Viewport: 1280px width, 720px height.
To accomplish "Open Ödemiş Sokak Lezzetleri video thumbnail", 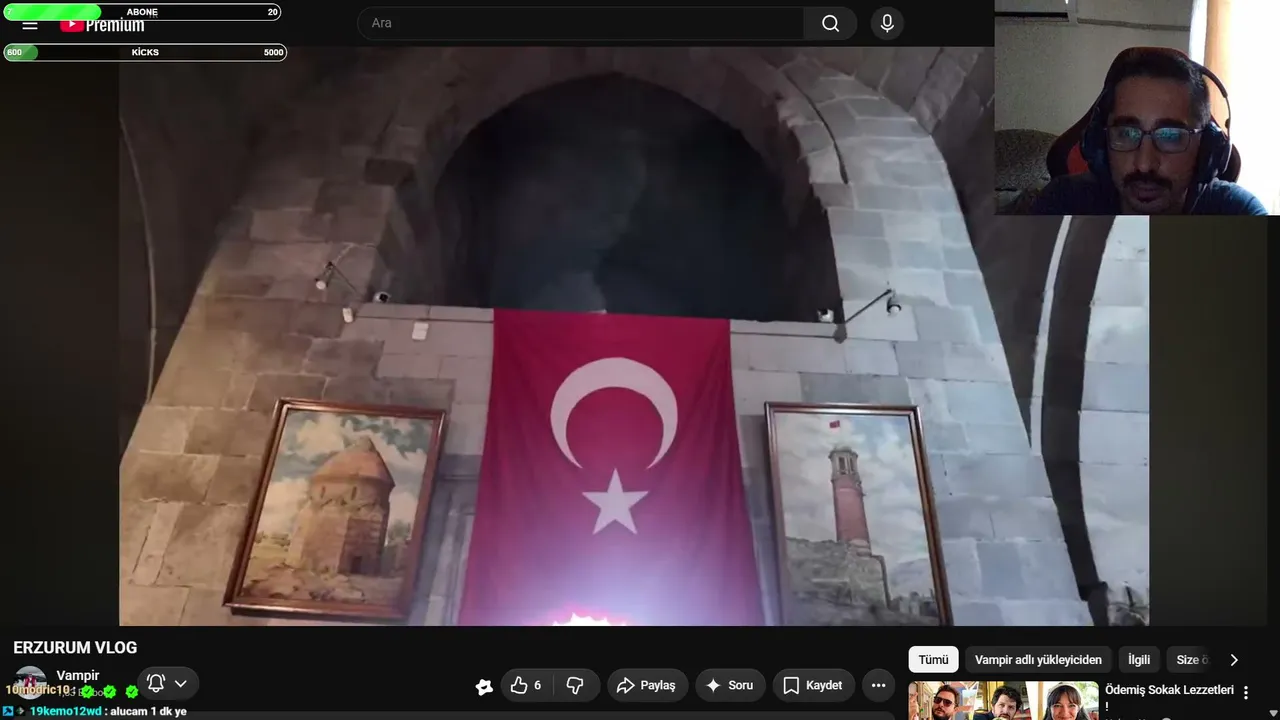I will [x=1003, y=701].
